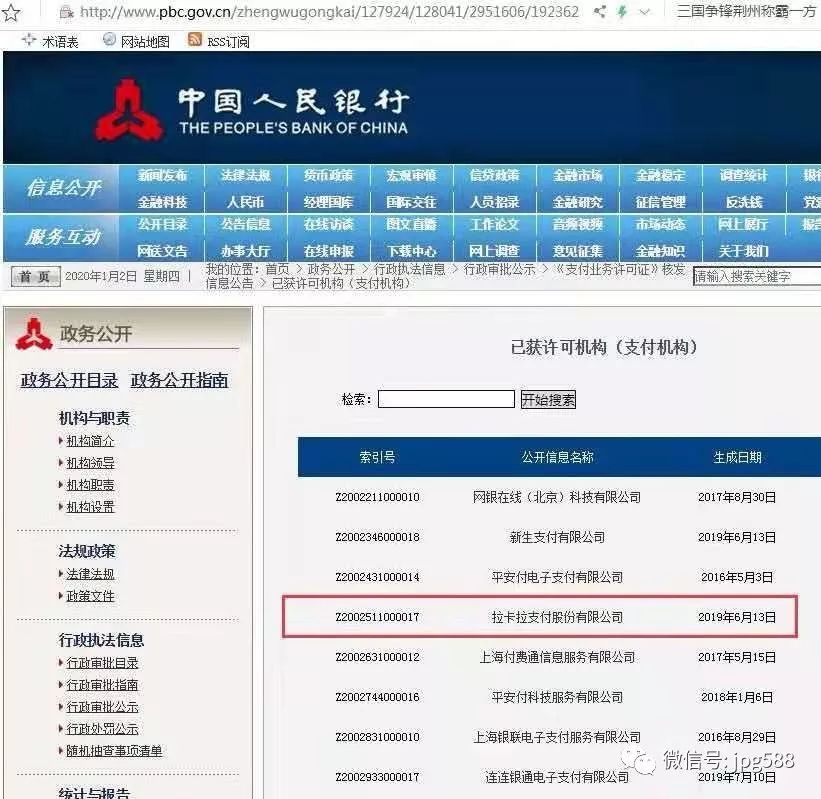The width and height of the screenshot is (821, 799).
Task: Open 宏观审慎 navigation item
Action: tap(412, 175)
